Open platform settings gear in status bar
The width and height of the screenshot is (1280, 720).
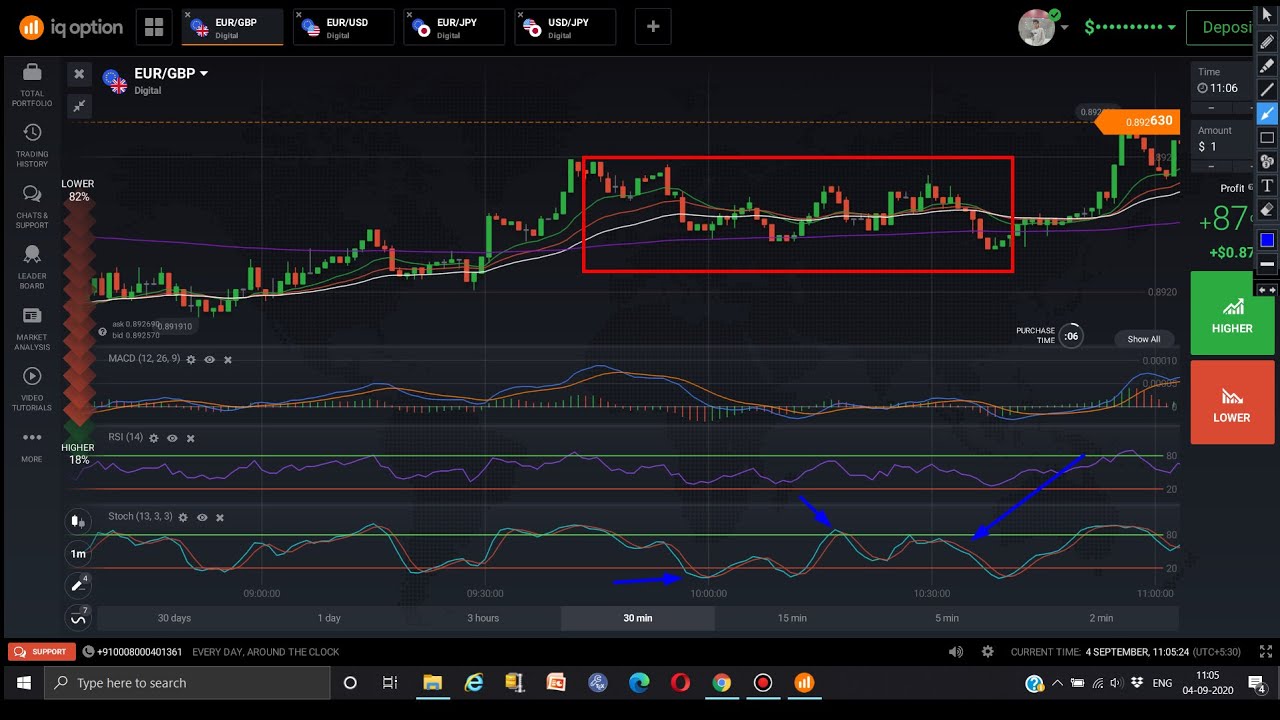pyautogui.click(x=988, y=652)
